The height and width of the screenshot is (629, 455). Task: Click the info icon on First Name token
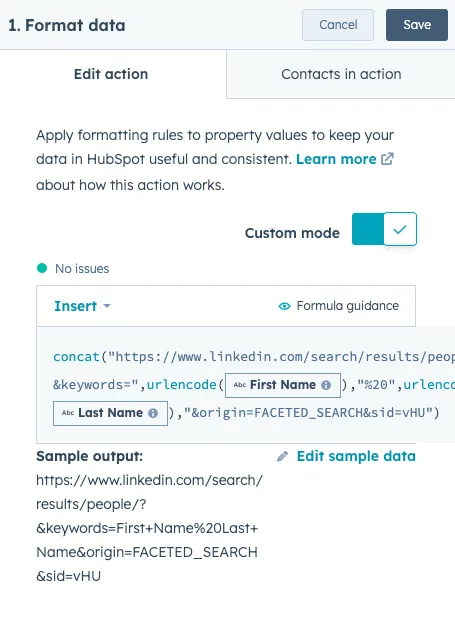[x=326, y=386]
